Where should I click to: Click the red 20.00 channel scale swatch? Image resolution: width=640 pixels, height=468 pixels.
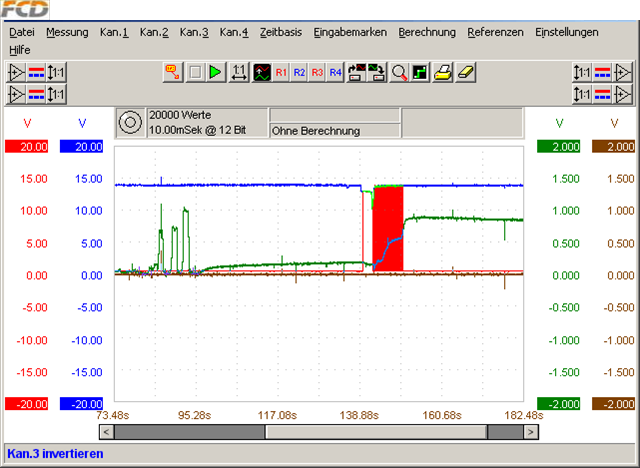(28, 147)
